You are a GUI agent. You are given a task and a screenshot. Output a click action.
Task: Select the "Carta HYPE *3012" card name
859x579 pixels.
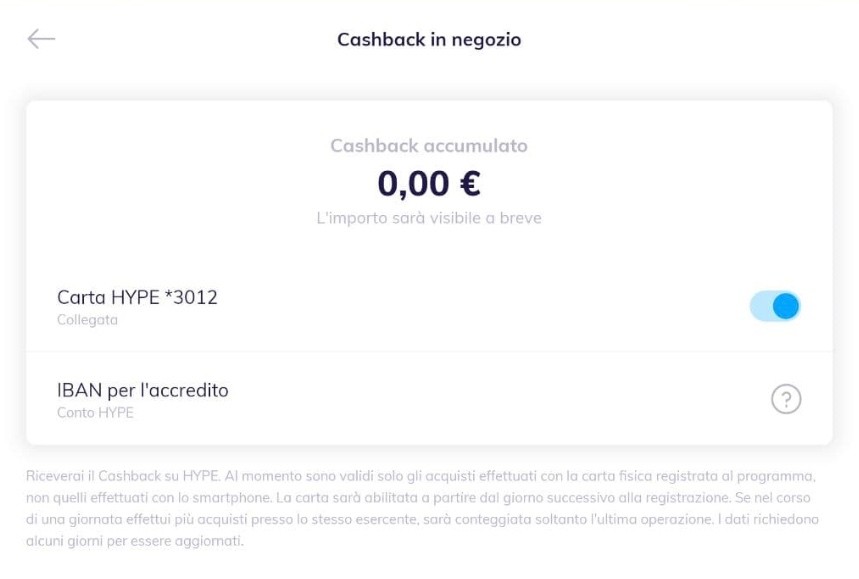[x=137, y=297]
